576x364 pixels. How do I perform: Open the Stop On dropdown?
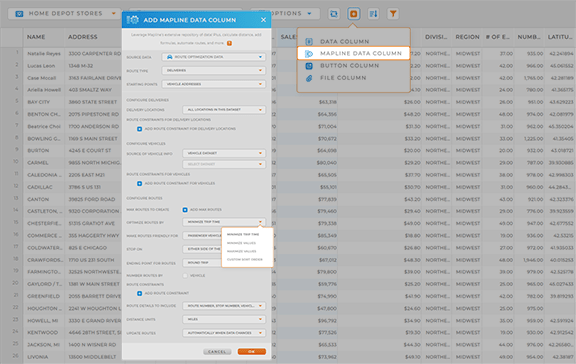click(202, 249)
